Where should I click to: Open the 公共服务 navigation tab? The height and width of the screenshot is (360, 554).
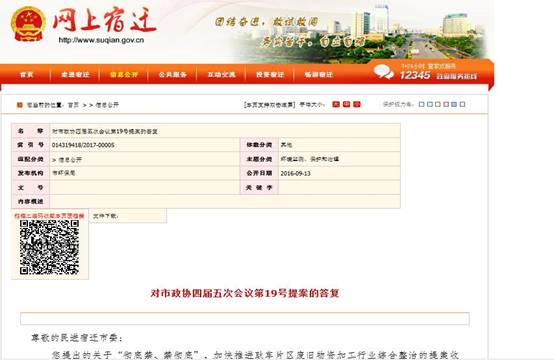(172, 75)
